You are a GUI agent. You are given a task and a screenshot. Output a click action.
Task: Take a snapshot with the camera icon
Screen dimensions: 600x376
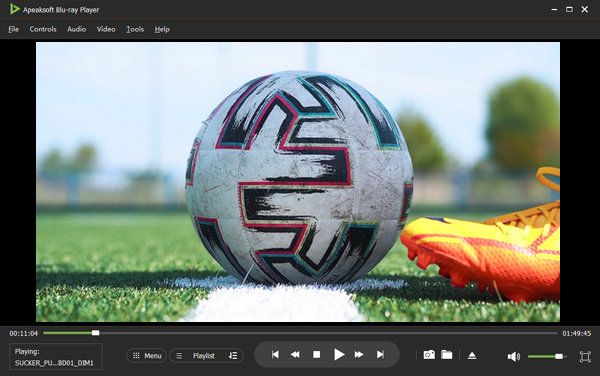(x=429, y=355)
